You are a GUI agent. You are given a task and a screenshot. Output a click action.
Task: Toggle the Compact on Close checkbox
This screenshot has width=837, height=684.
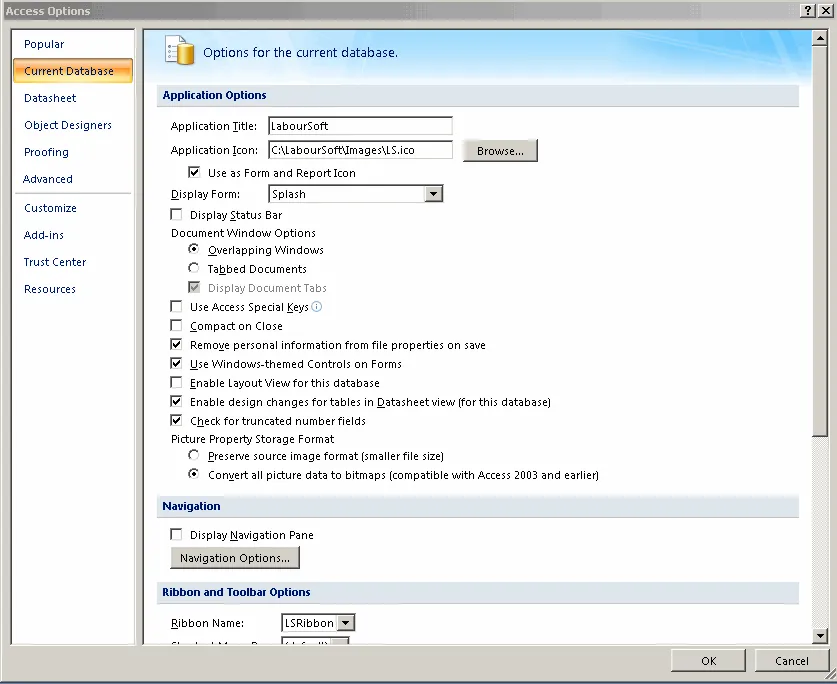pos(177,325)
